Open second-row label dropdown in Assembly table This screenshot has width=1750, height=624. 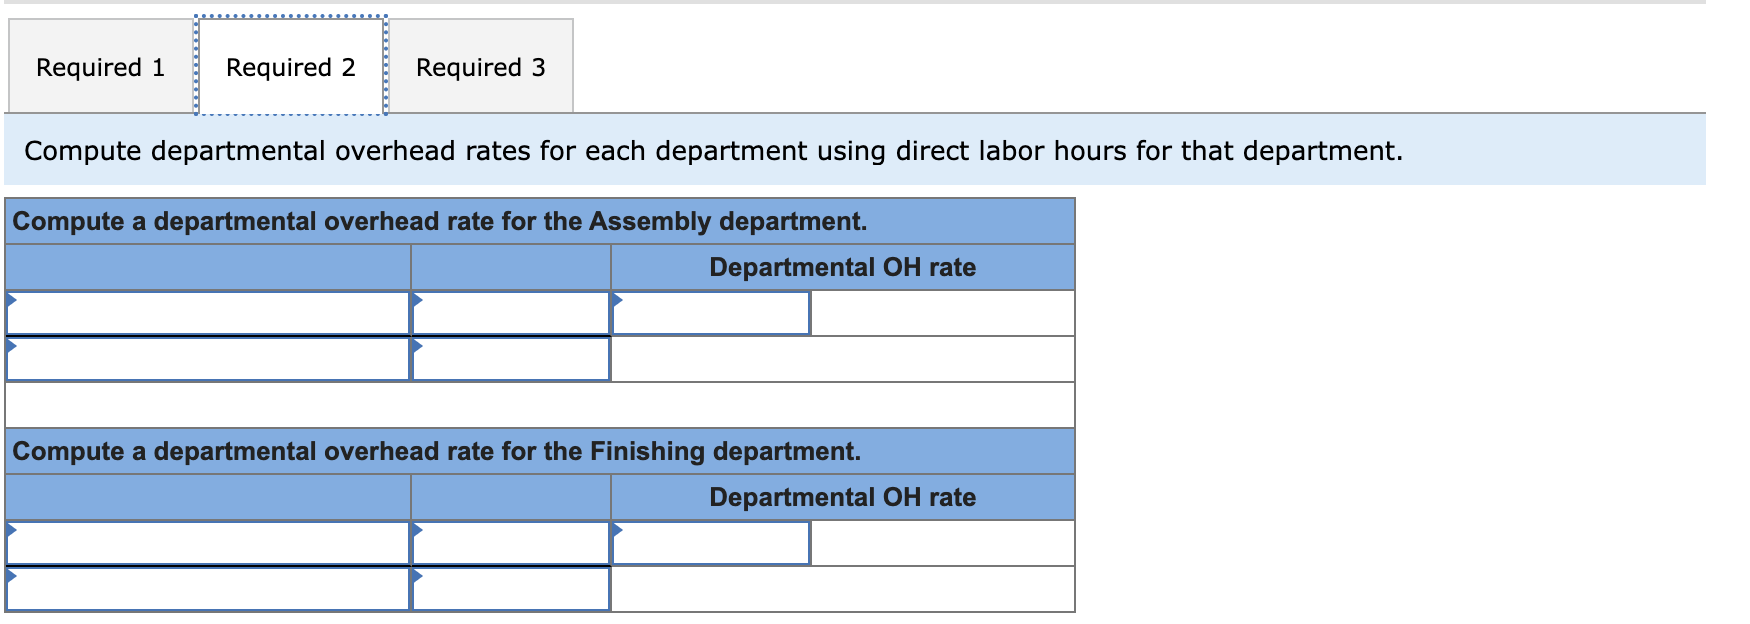tap(208, 359)
